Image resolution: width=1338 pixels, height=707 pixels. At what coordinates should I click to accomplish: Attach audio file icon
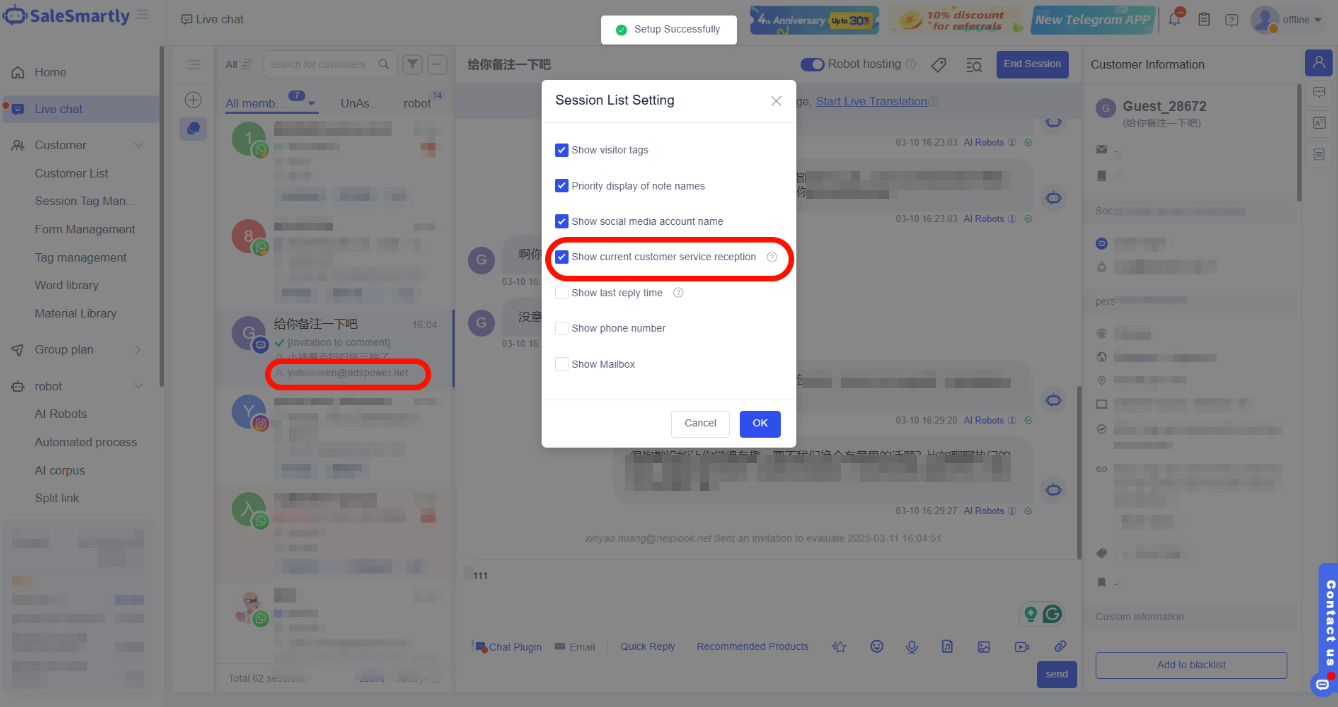(947, 647)
